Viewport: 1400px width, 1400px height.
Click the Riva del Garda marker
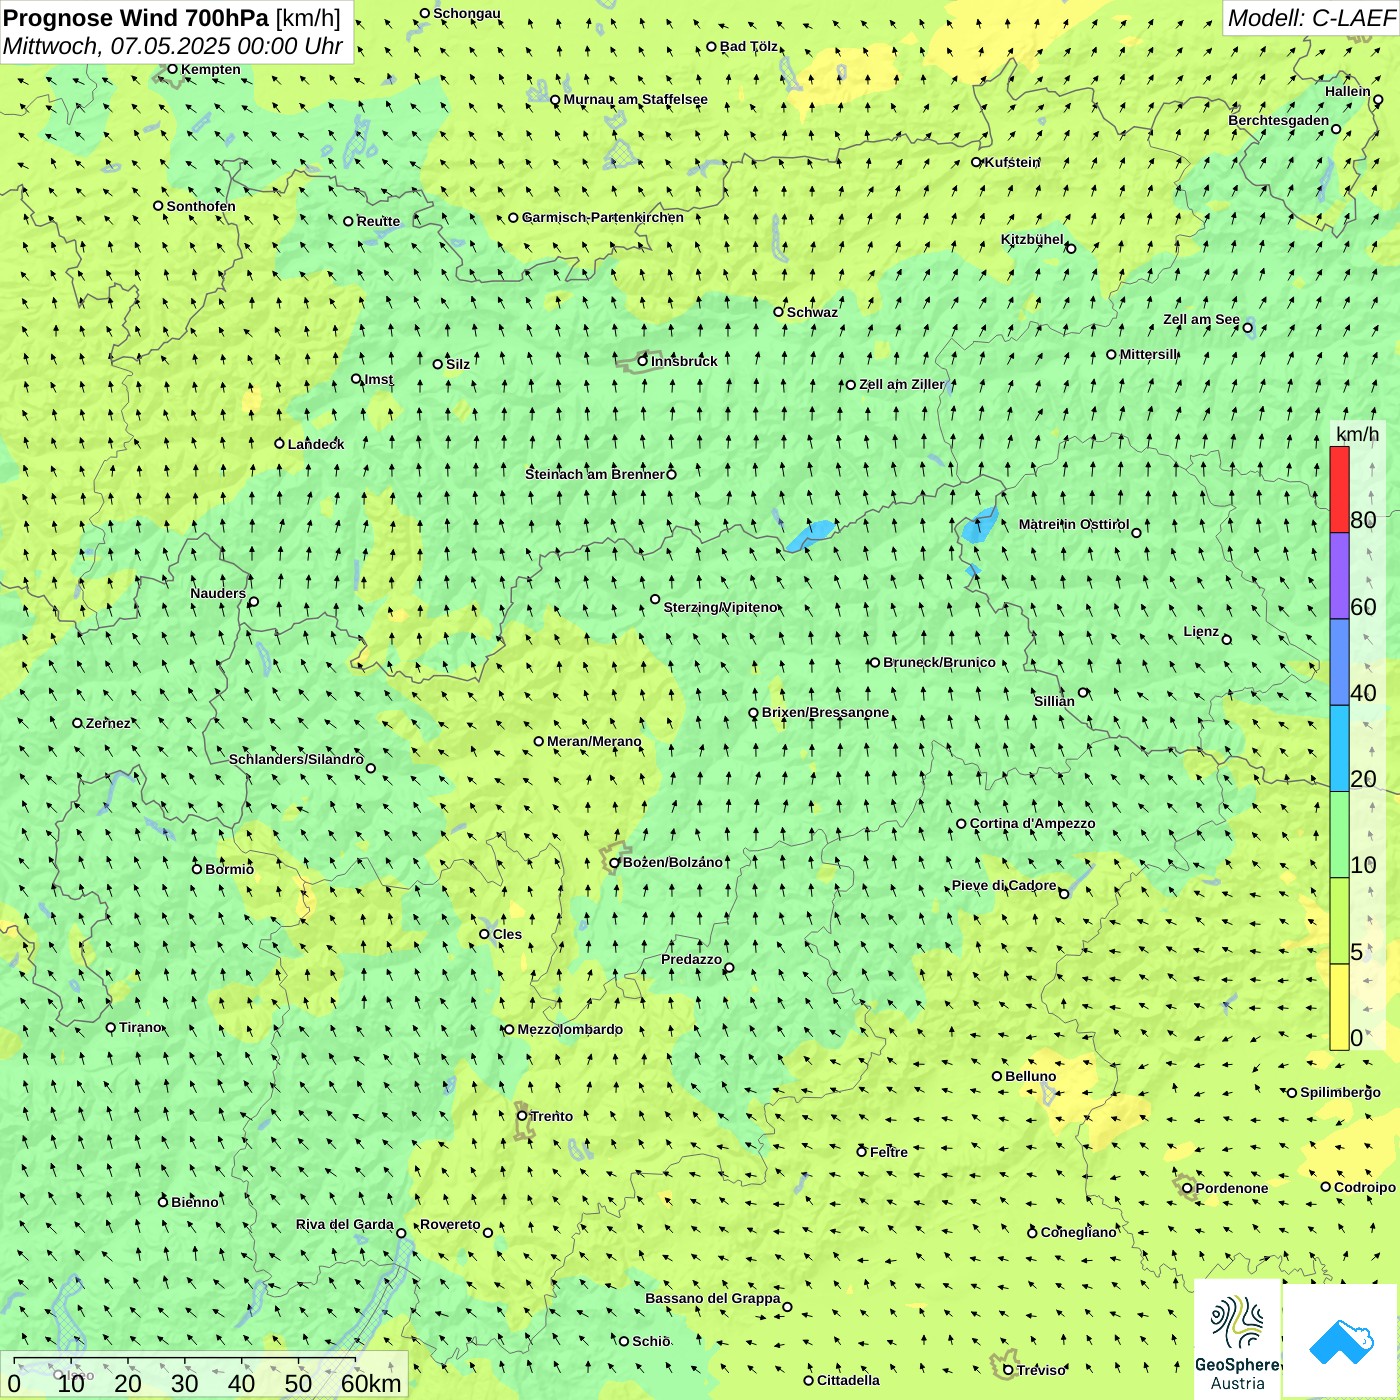coord(401,1233)
